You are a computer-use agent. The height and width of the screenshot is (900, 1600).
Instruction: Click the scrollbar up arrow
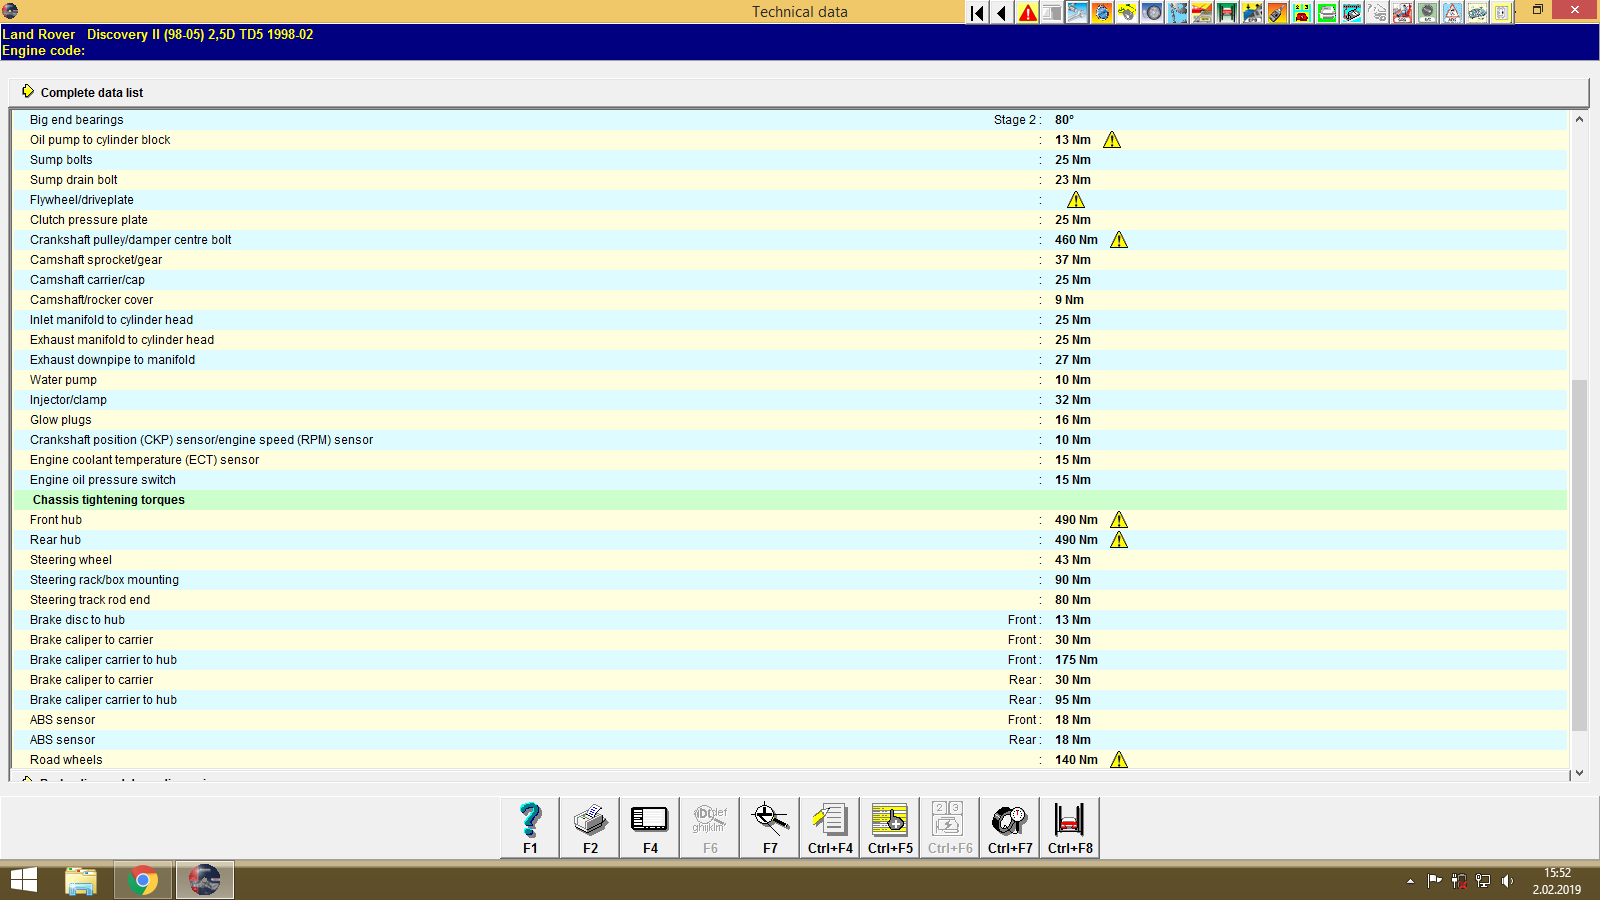click(1580, 118)
